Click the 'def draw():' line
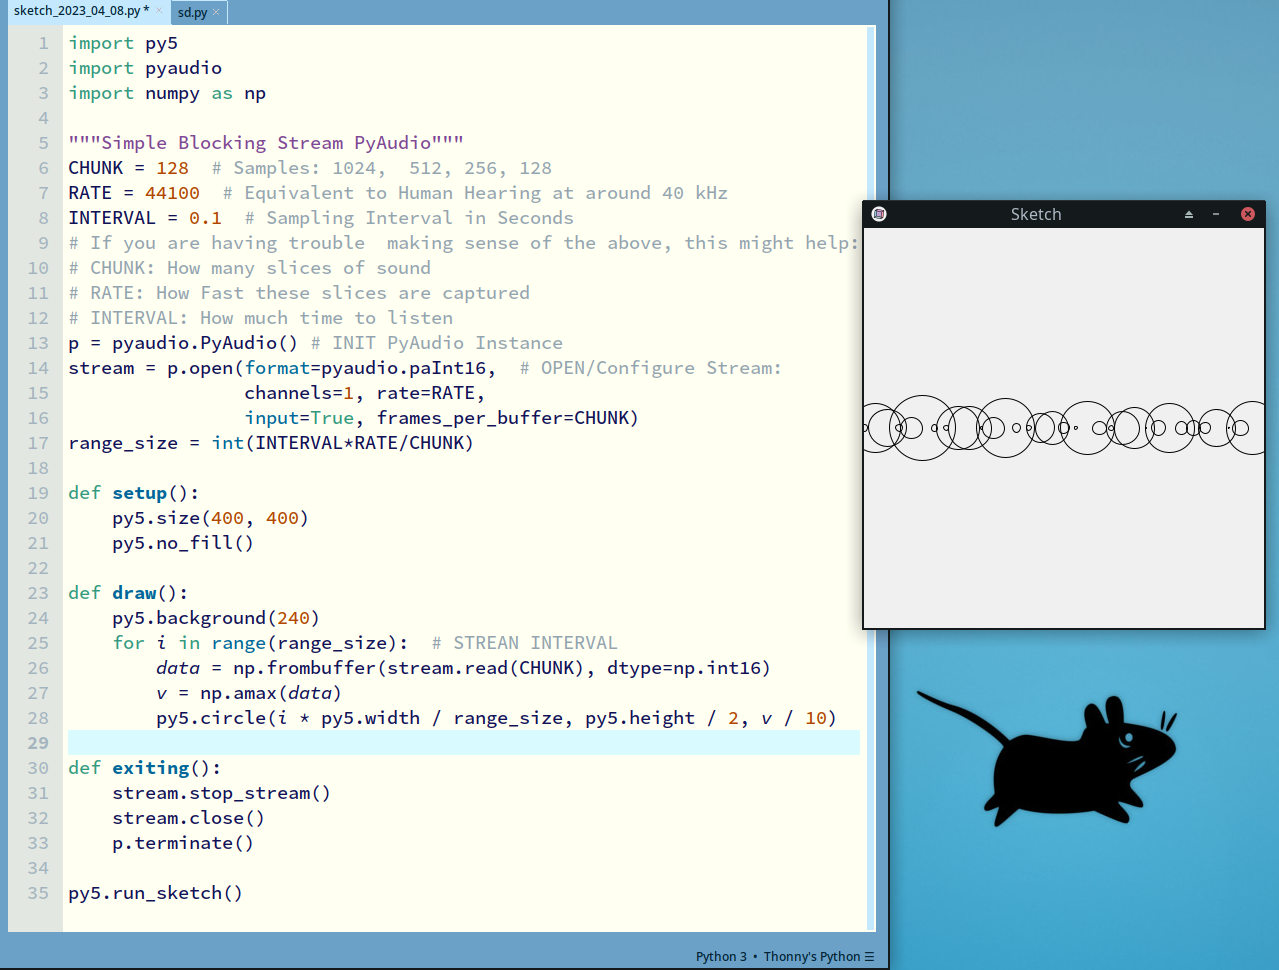Screen dimensions: 1279x970 [128, 593]
